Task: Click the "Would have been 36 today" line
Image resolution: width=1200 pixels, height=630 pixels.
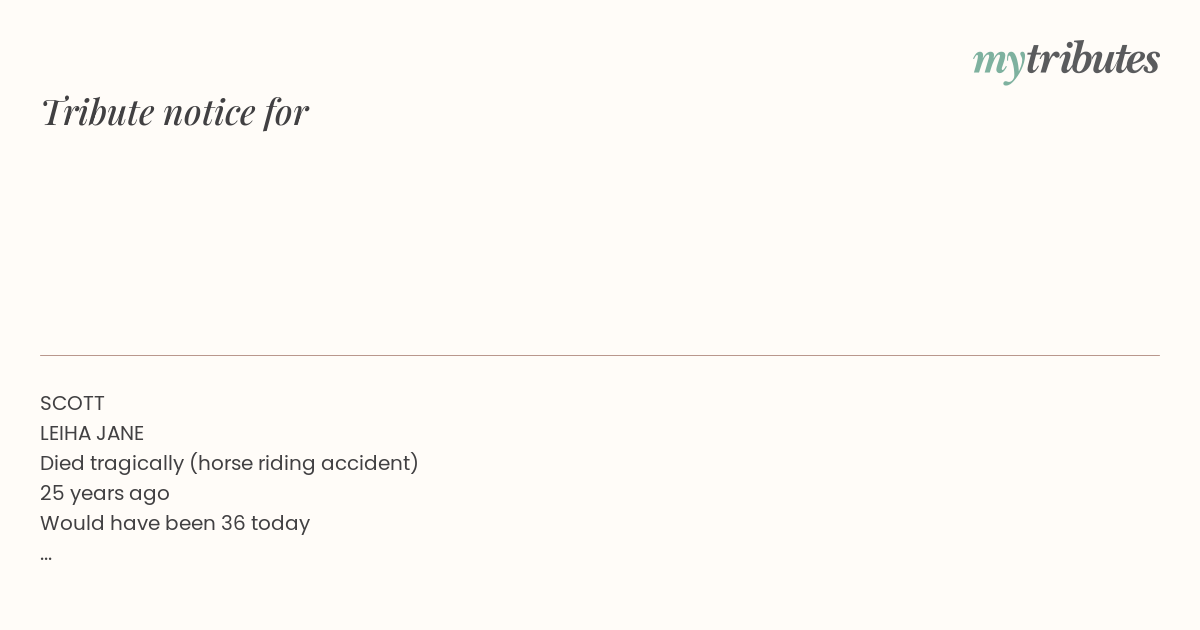Action: tap(175, 523)
